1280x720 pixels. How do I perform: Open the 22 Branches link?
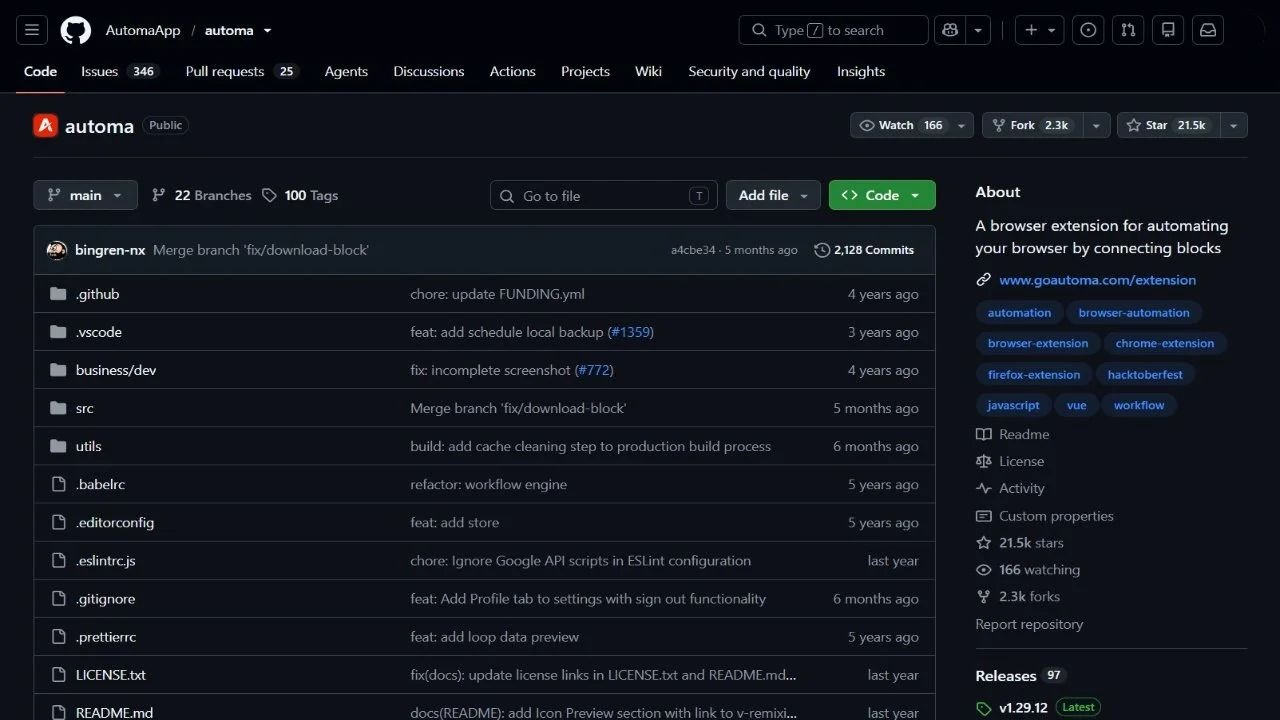point(201,195)
